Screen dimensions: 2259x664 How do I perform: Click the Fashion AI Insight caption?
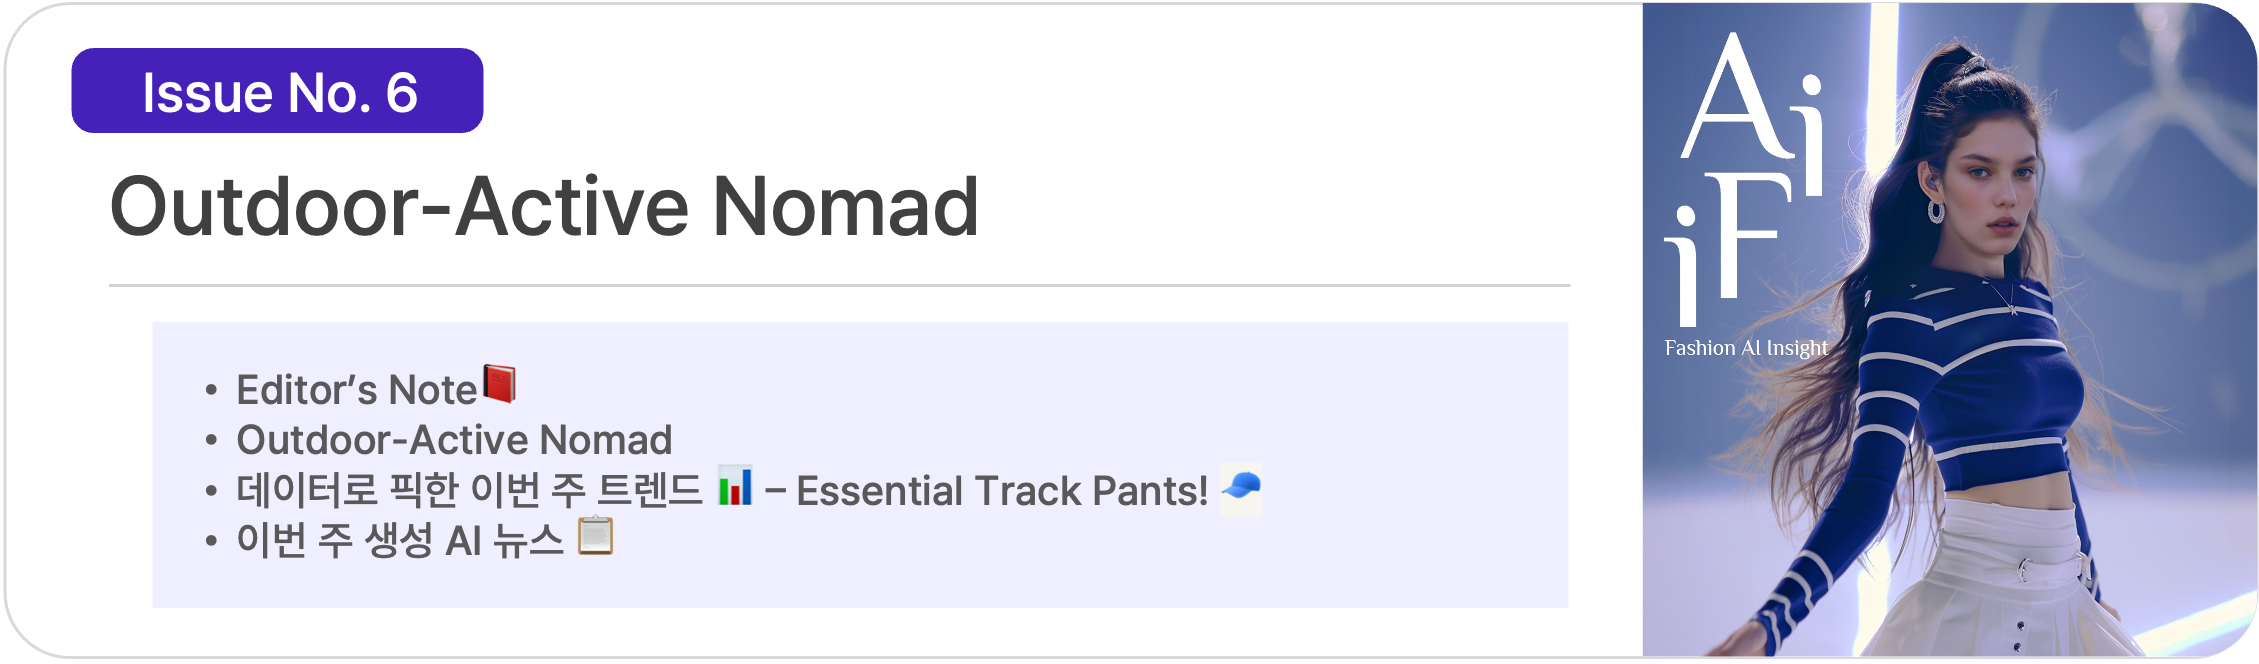(1745, 348)
